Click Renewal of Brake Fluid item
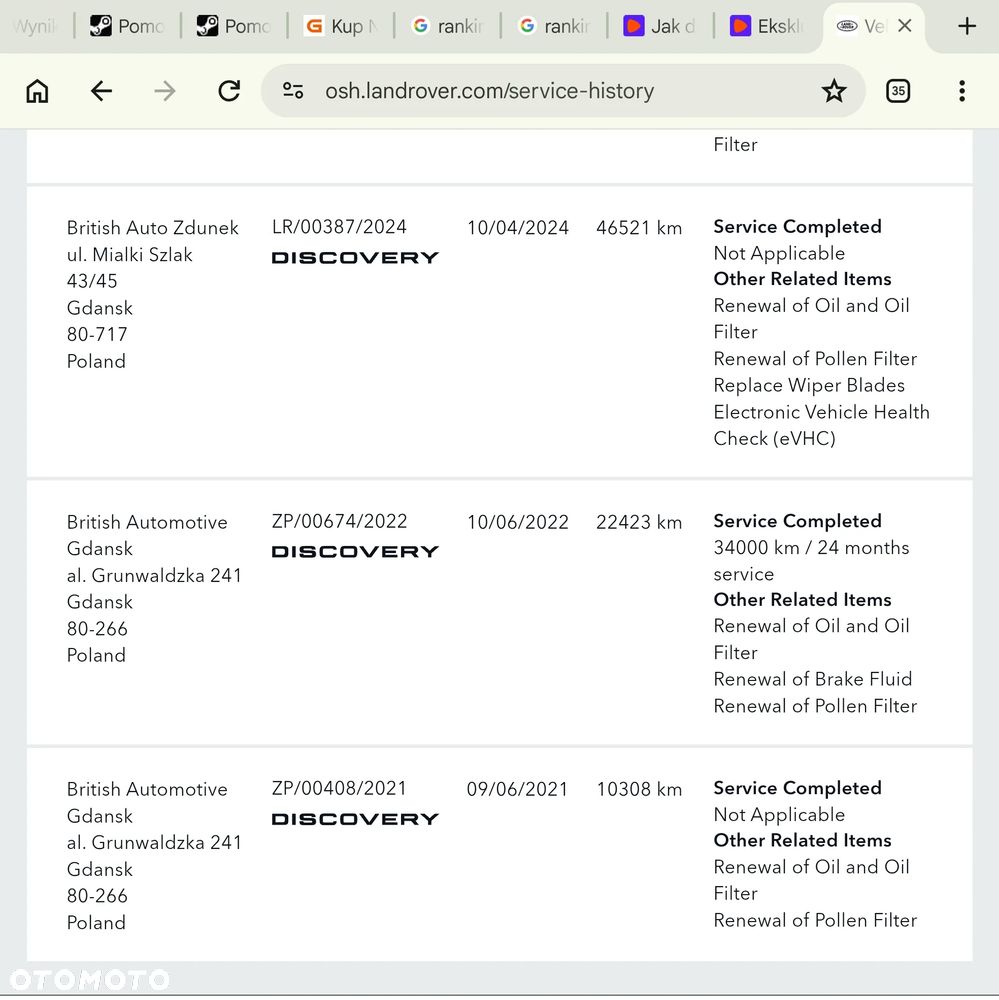This screenshot has width=999, height=1000. coord(813,679)
